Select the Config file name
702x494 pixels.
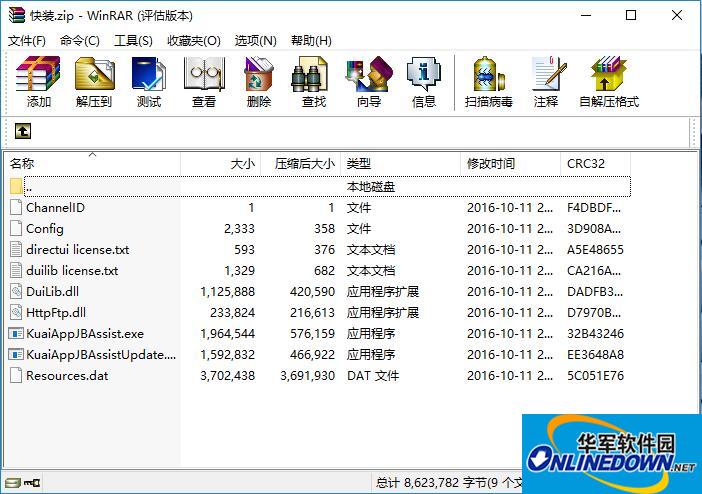[x=44, y=229]
